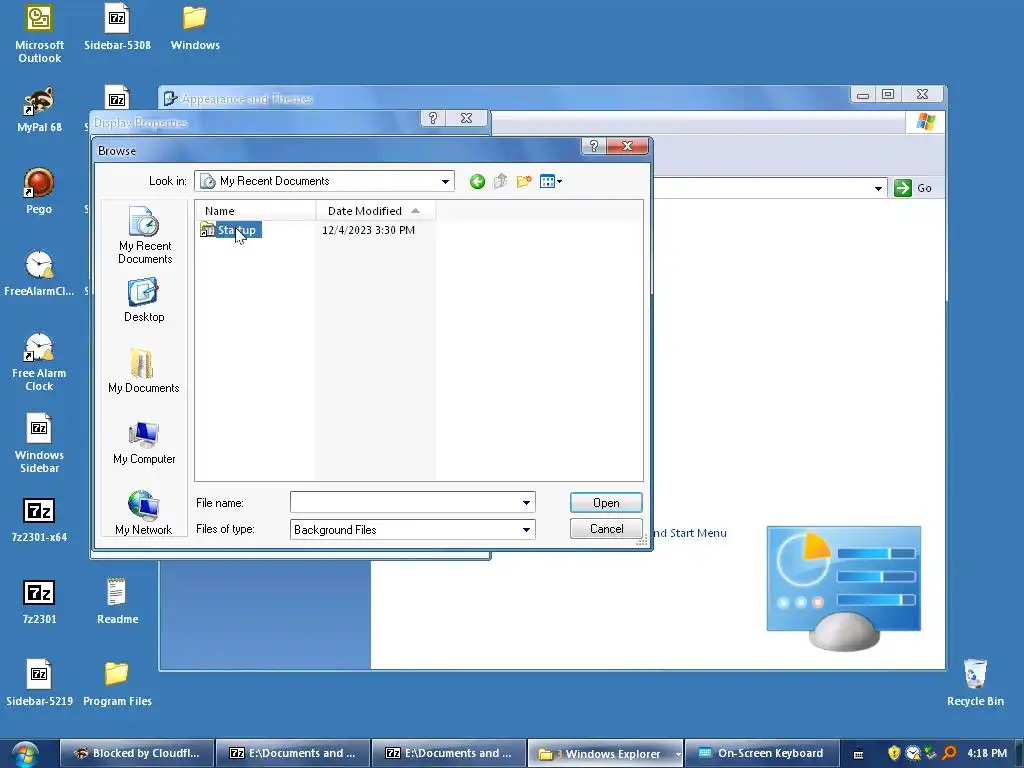Switch to first E:\Documents and ... taskbar item
This screenshot has width=1024, height=768.
(293, 754)
